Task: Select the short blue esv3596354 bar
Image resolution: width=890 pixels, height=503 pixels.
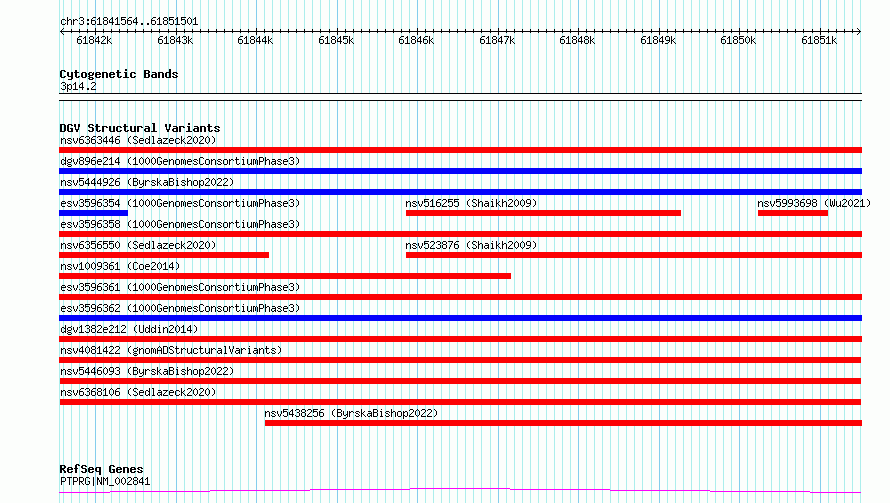Action: click(94, 213)
